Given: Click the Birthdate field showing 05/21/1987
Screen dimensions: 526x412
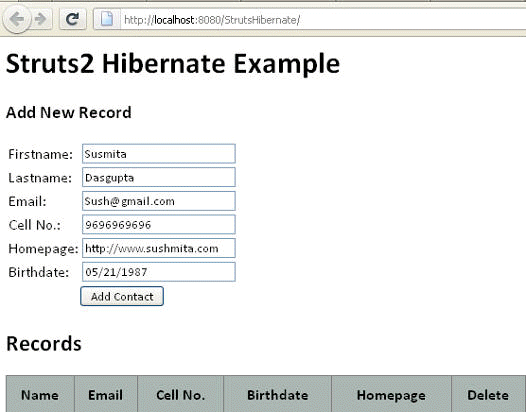Looking at the screenshot, I should tap(159, 272).
